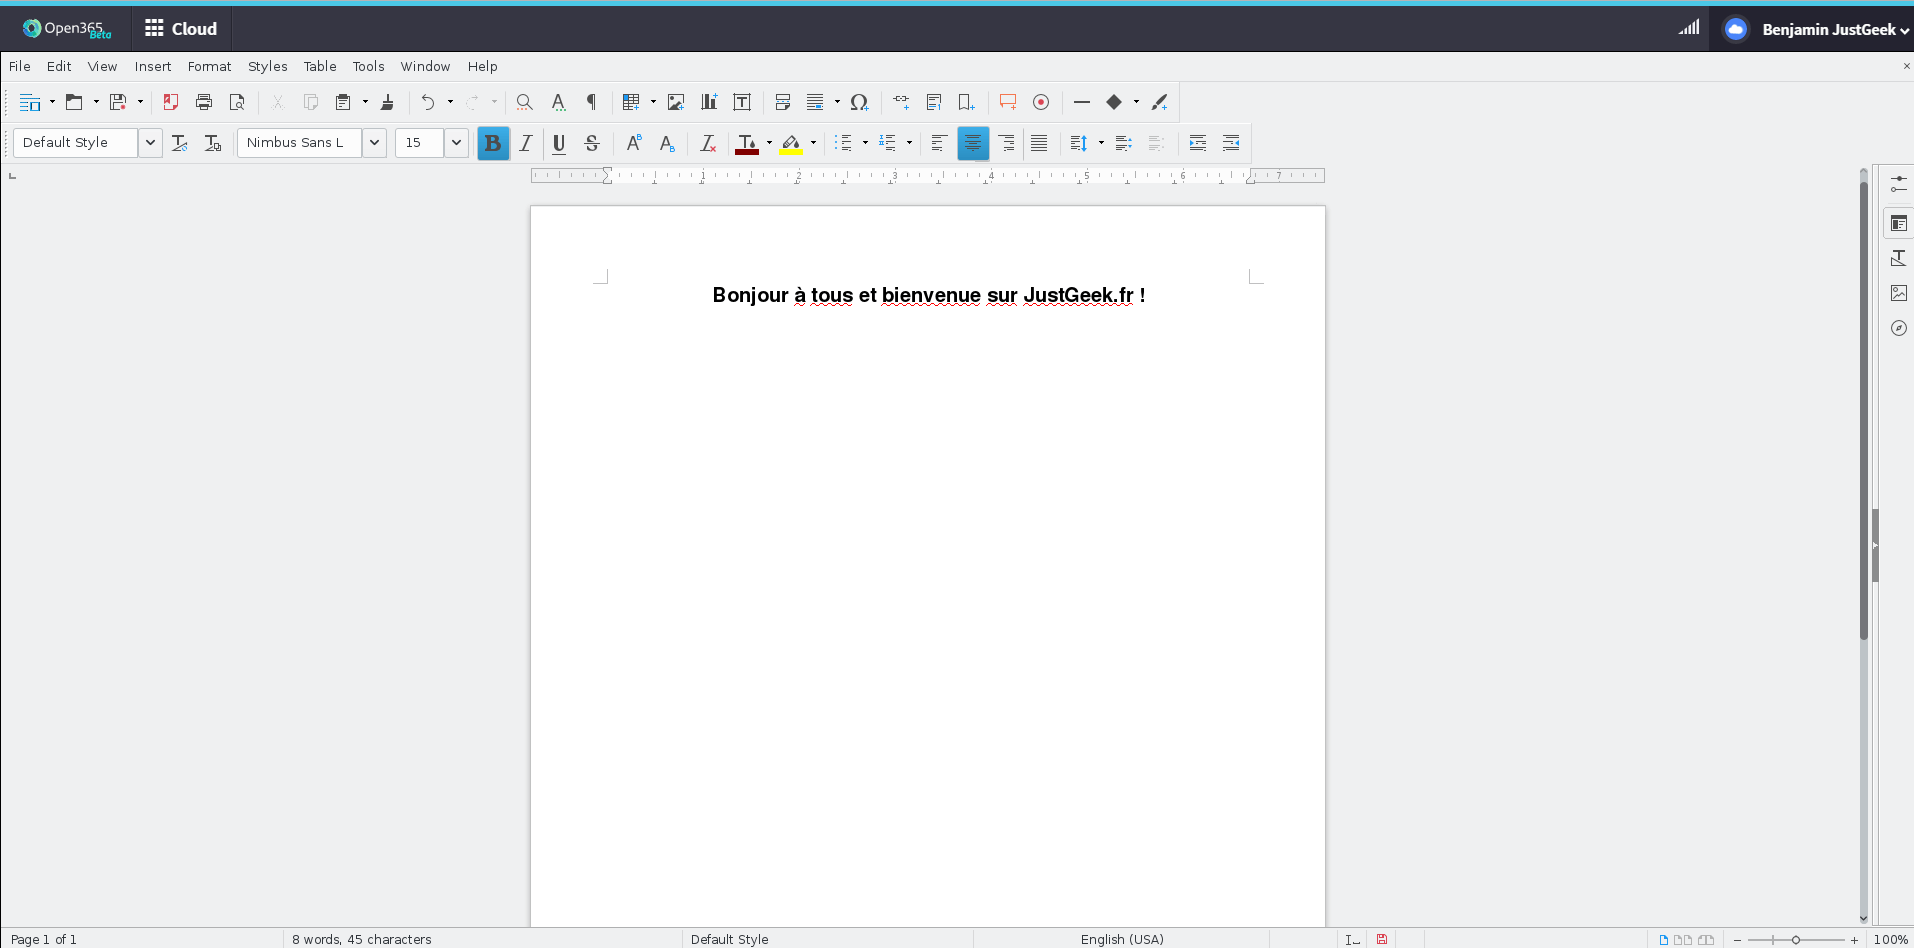Open the Format menu

pos(209,67)
